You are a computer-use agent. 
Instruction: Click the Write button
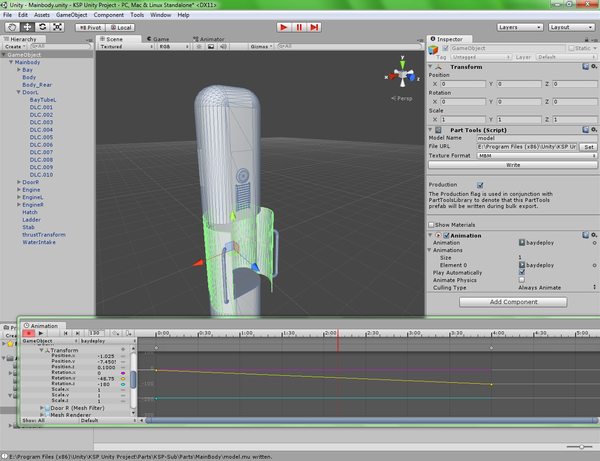pyautogui.click(x=511, y=165)
